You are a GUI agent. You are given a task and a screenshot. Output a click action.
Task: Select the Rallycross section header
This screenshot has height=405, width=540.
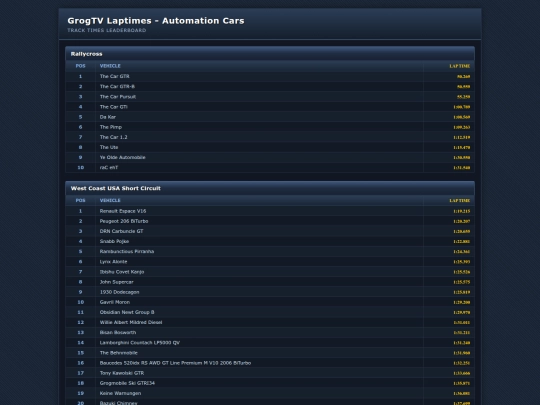click(270, 54)
